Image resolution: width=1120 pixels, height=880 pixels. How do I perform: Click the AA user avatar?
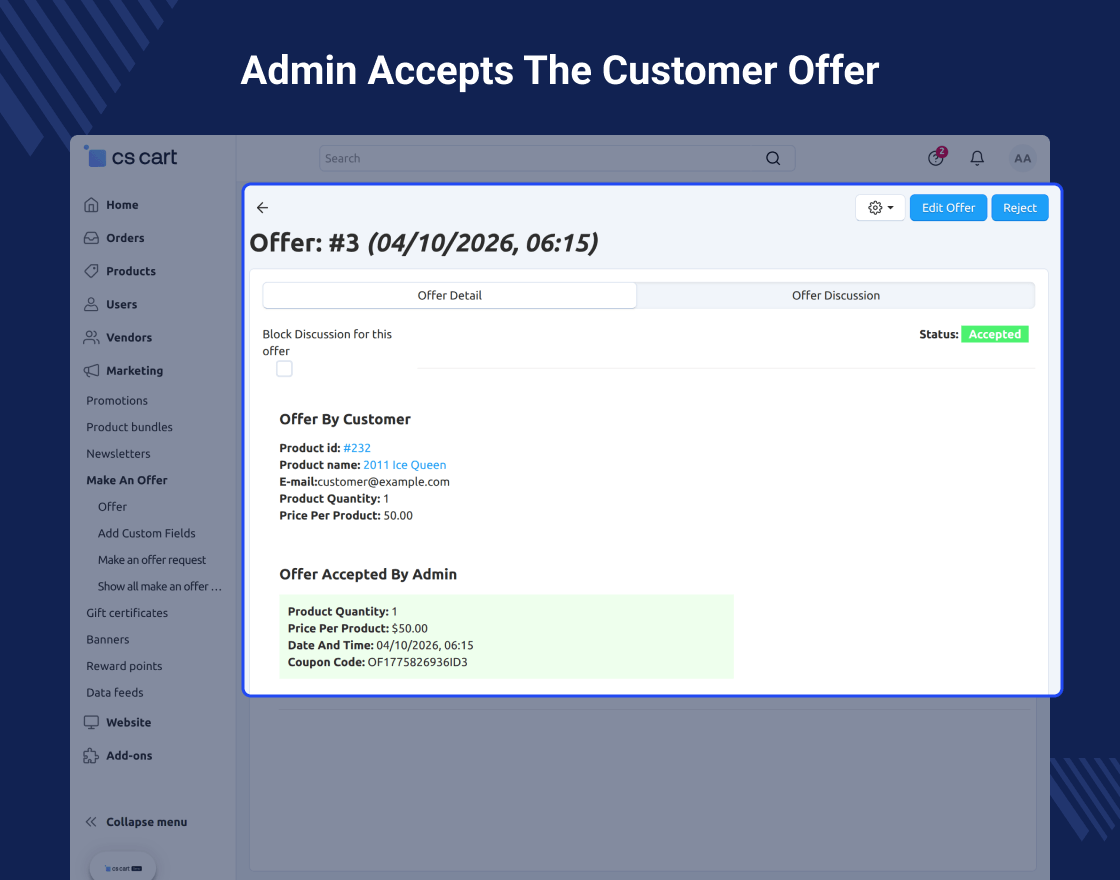(x=1022, y=159)
